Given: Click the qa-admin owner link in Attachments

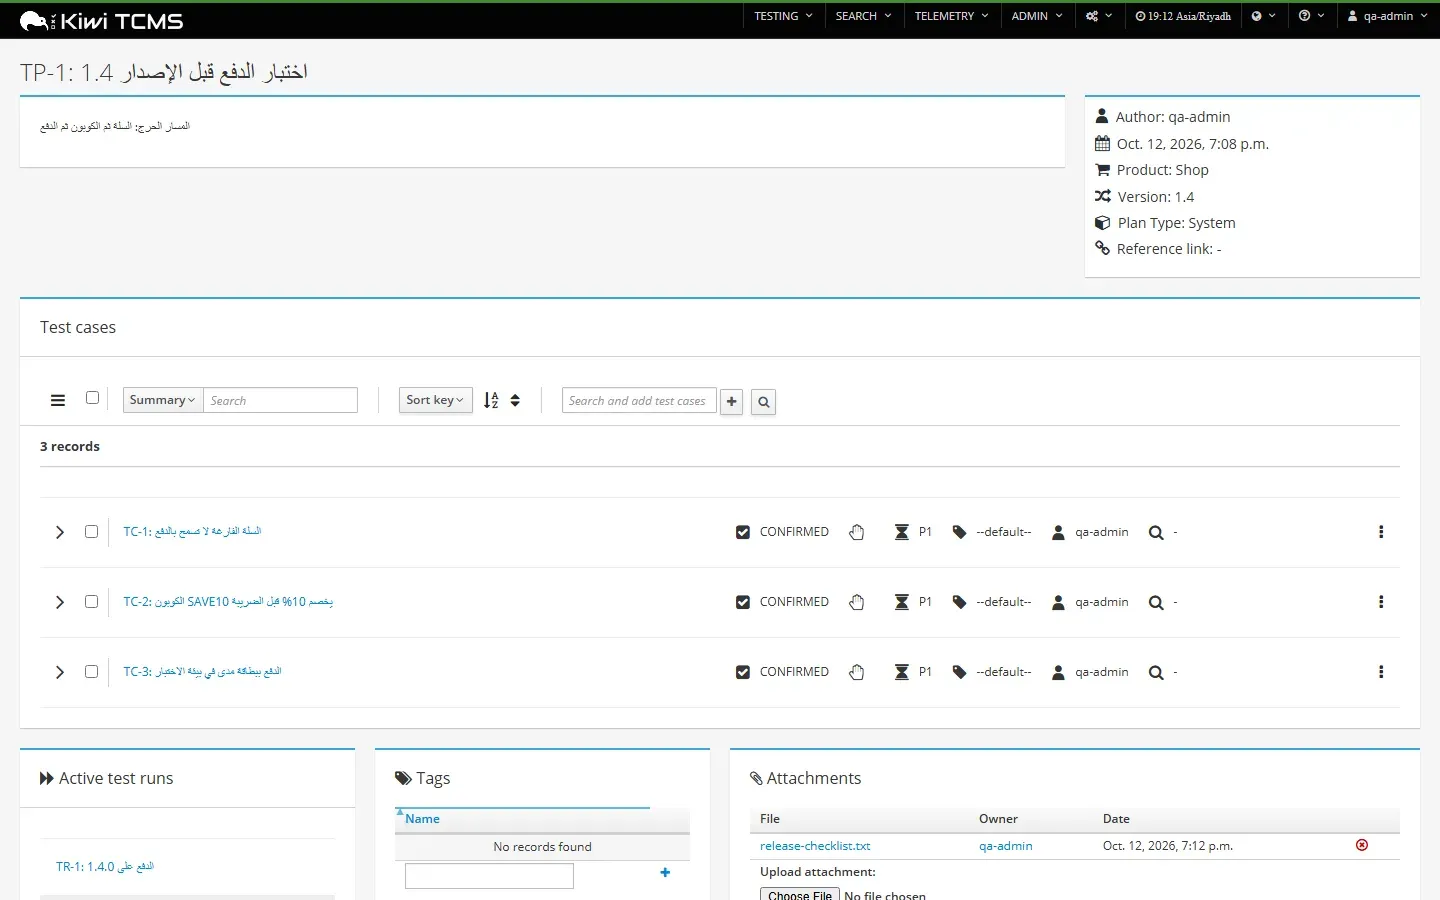Looking at the screenshot, I should [1006, 846].
